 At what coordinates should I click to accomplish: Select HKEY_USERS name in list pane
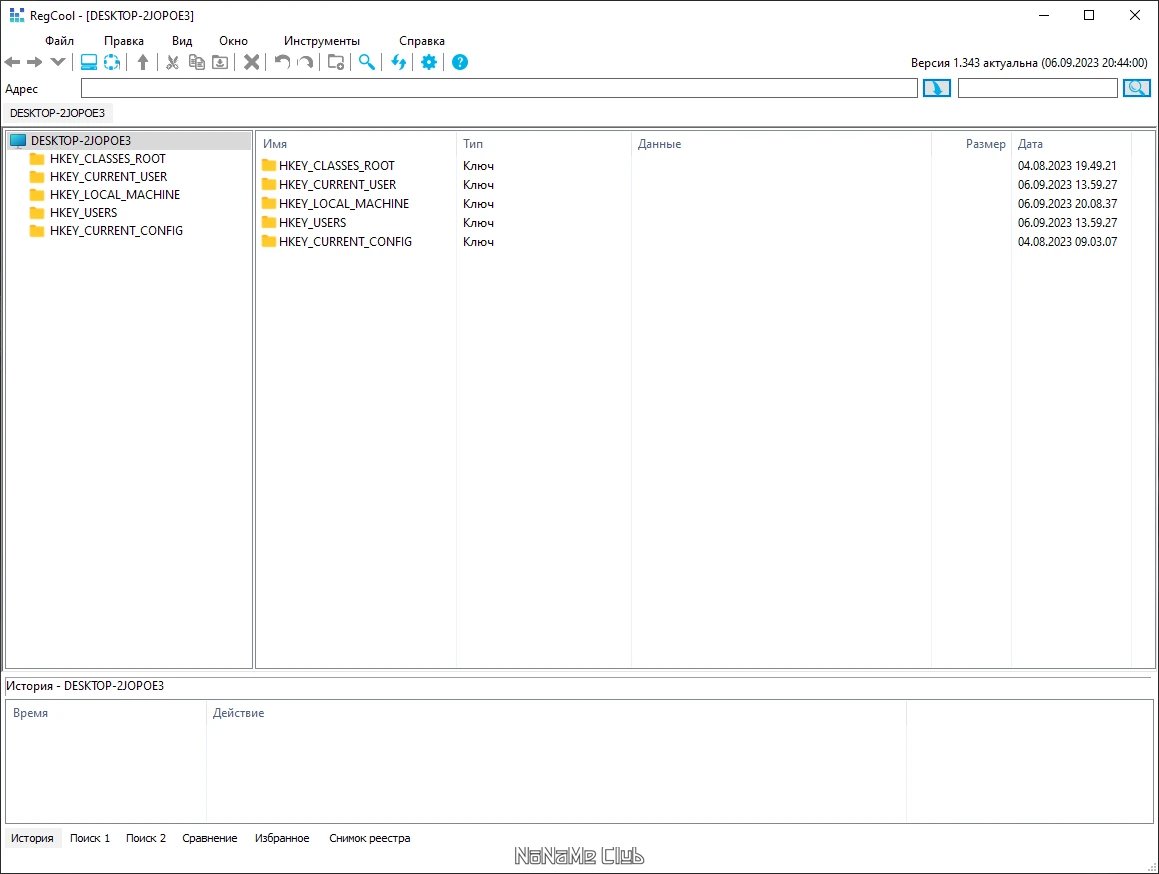[313, 223]
